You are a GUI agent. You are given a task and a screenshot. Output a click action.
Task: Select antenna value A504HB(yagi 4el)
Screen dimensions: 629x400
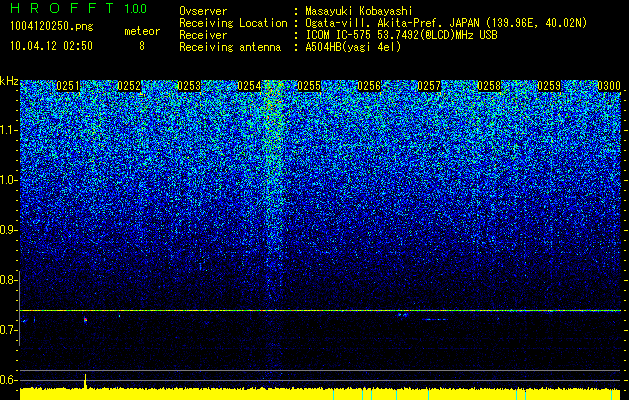[x=353, y=47]
